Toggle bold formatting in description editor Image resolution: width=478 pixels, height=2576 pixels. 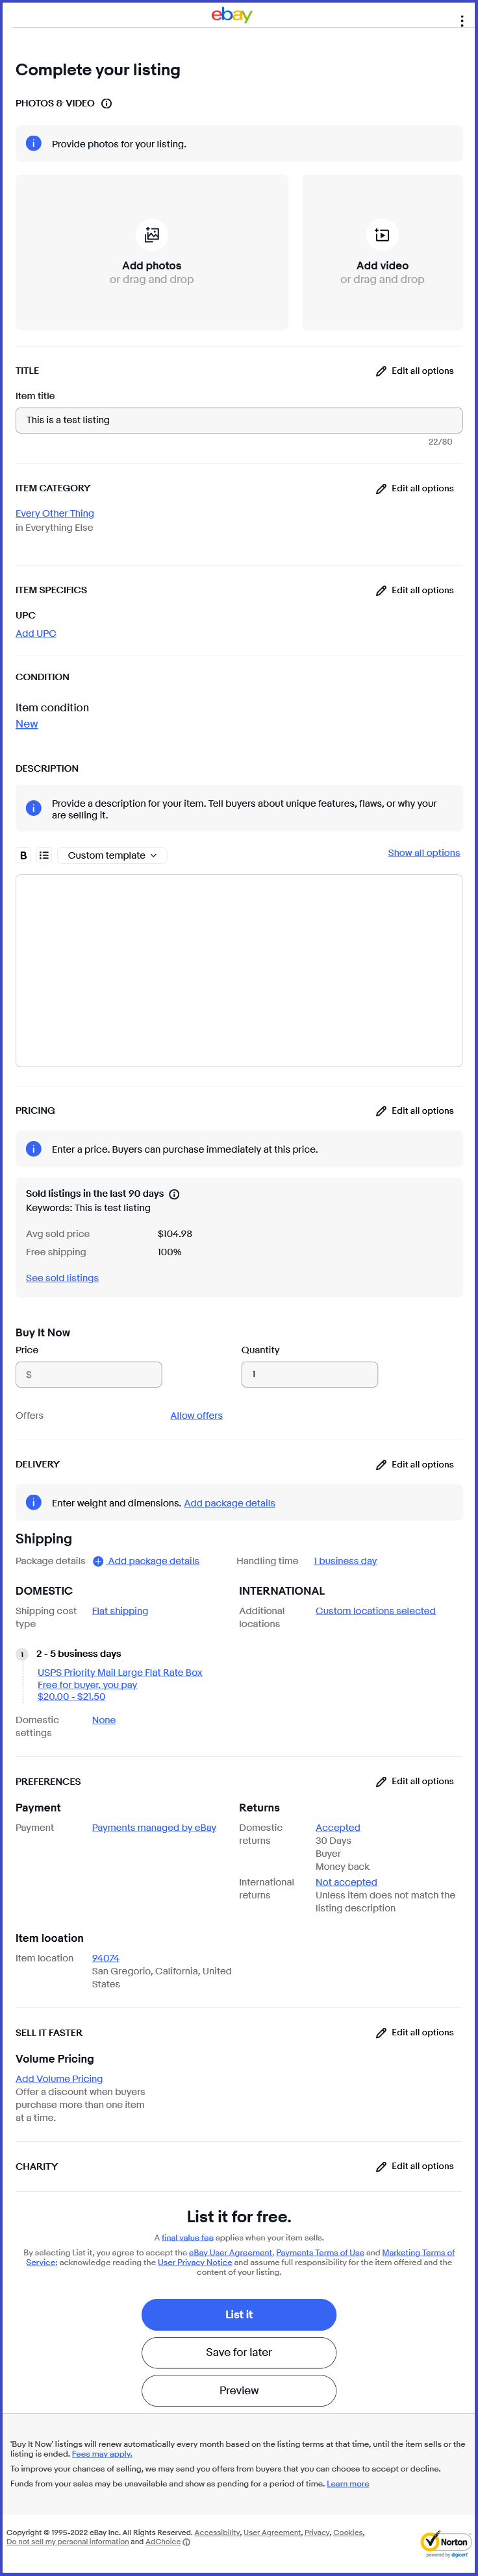[24, 855]
